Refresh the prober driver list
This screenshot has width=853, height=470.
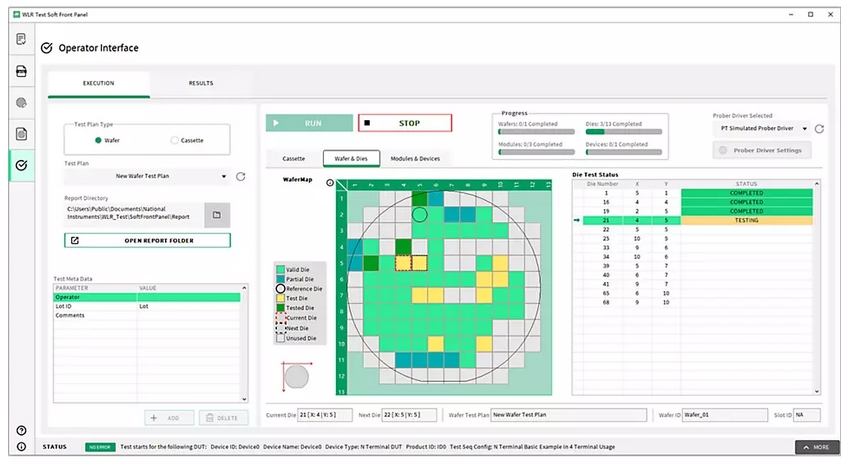(819, 129)
